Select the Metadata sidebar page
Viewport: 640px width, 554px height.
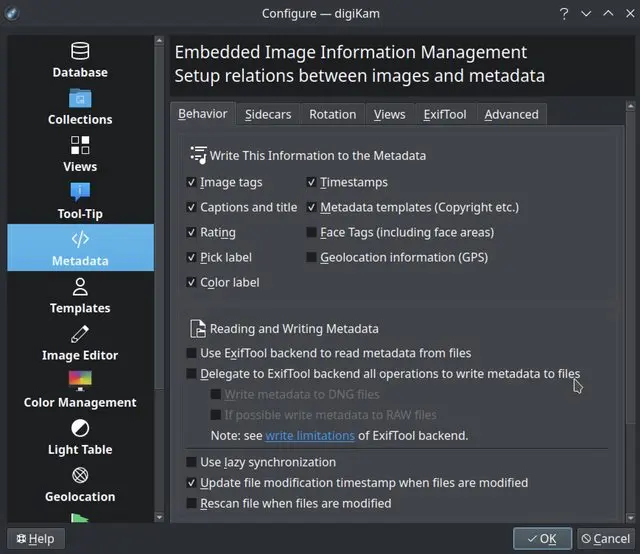(80, 247)
